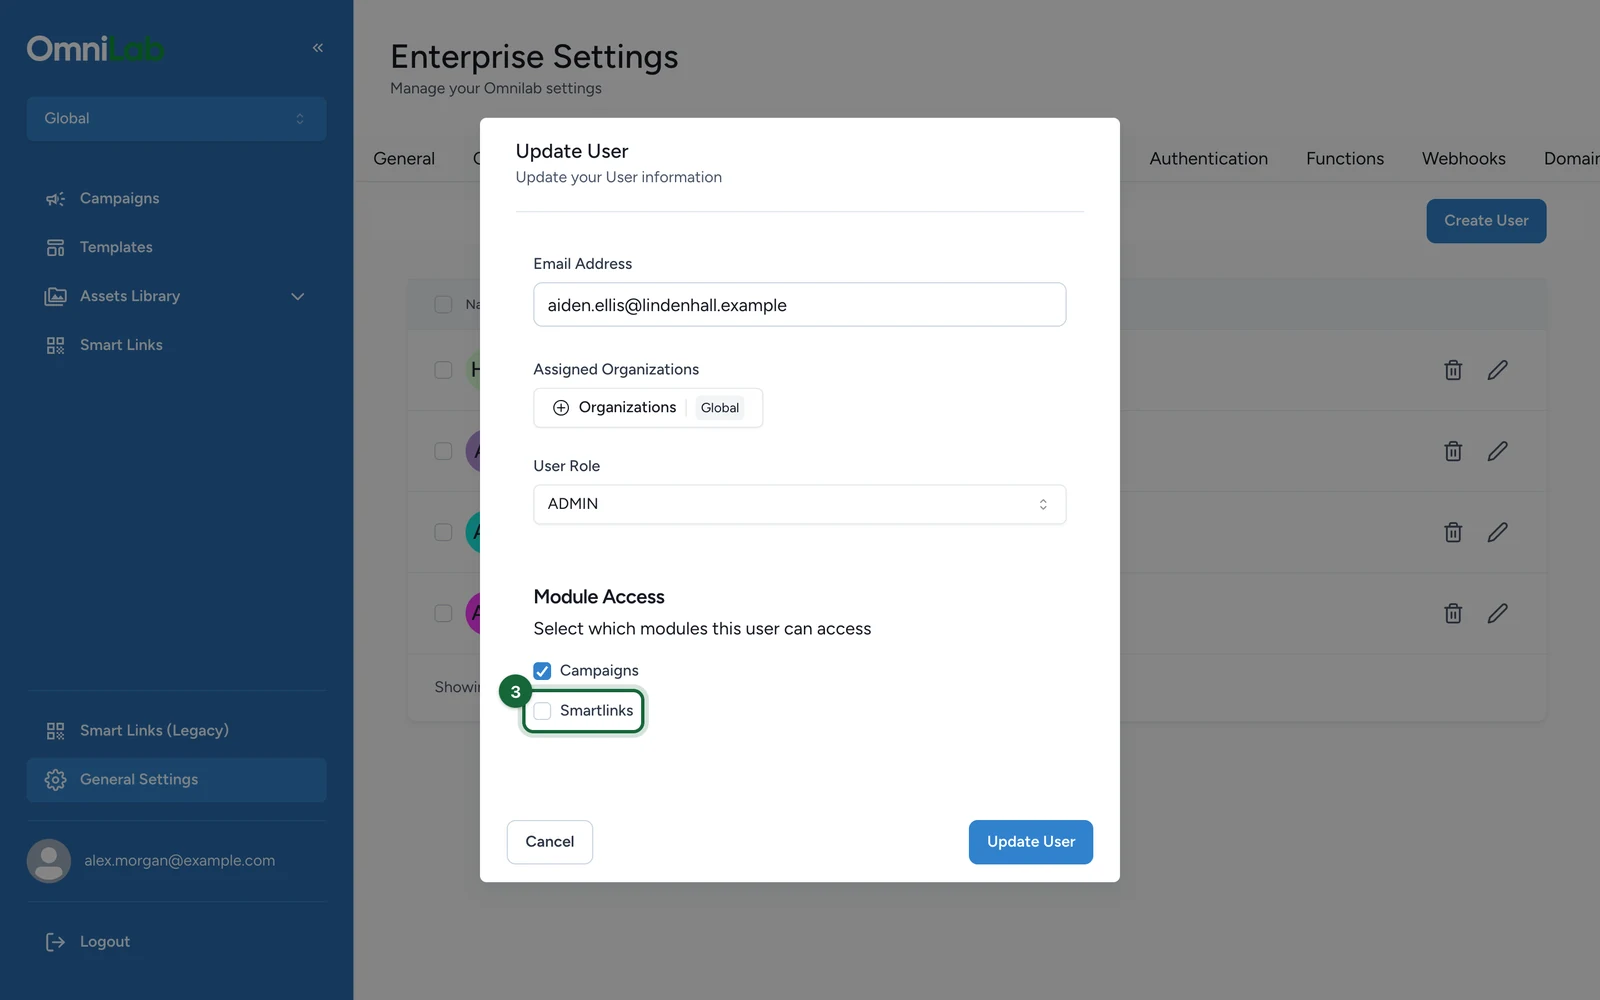Click alex.morgan@example.com account text
This screenshot has width=1600, height=1000.
point(179,860)
